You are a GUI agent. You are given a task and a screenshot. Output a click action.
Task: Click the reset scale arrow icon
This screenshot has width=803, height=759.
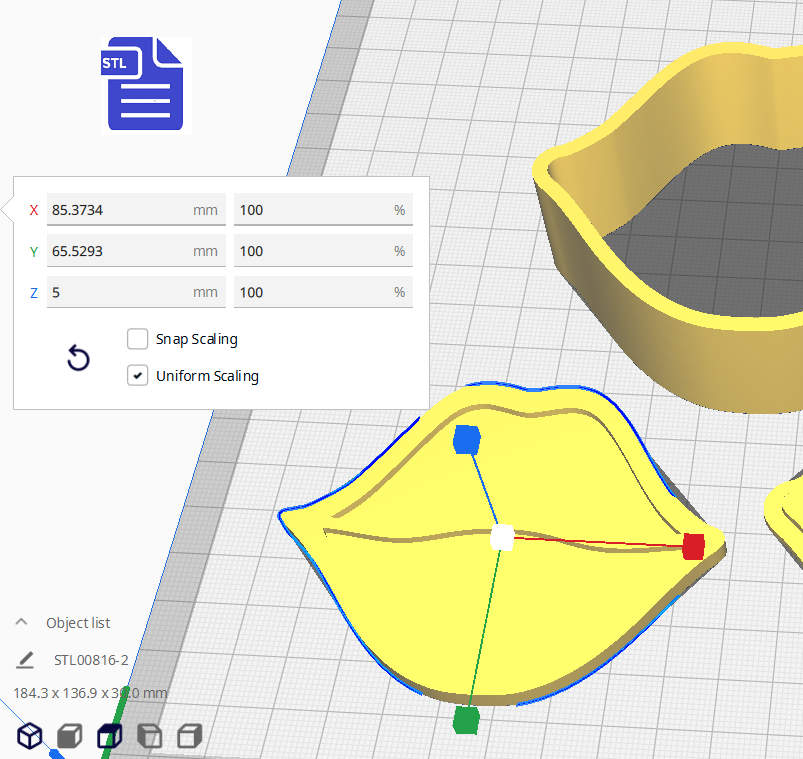tap(78, 358)
